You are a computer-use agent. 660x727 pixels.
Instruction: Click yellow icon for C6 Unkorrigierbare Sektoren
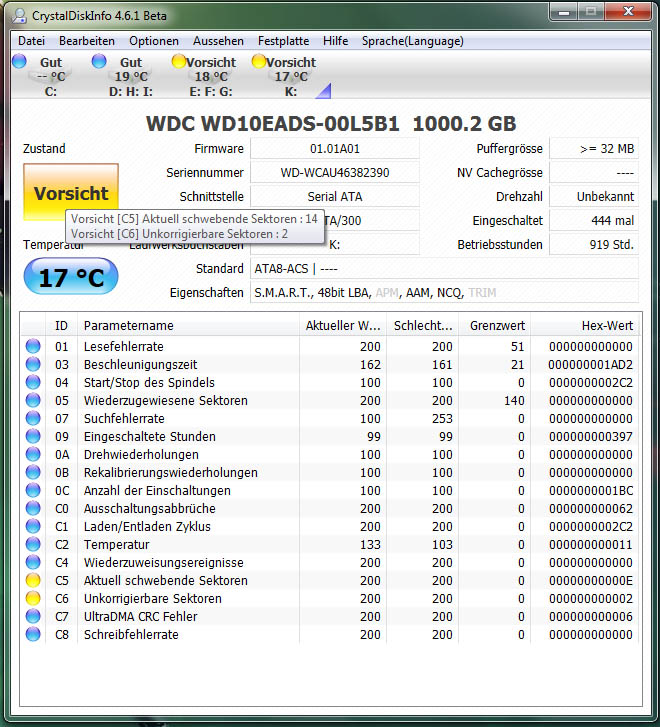coord(33,598)
